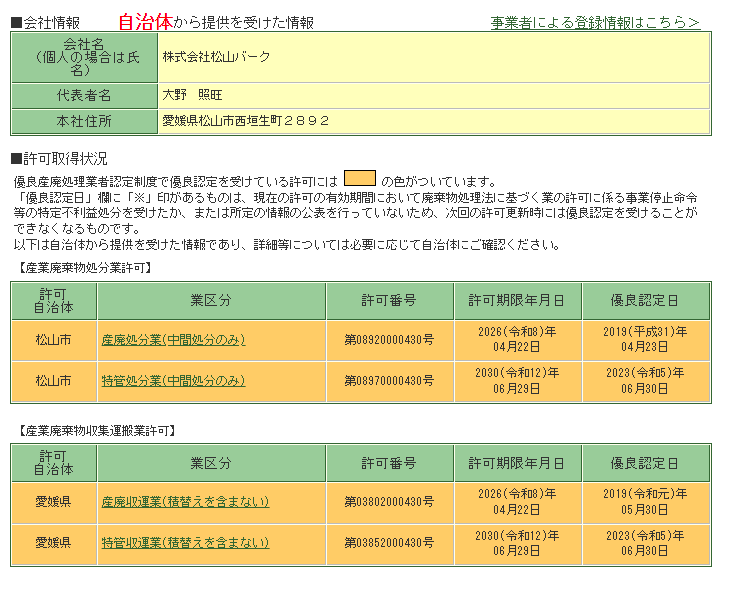Click the red 自治体 heading text
Viewport: 734px width, 594px height.
tap(144, 21)
